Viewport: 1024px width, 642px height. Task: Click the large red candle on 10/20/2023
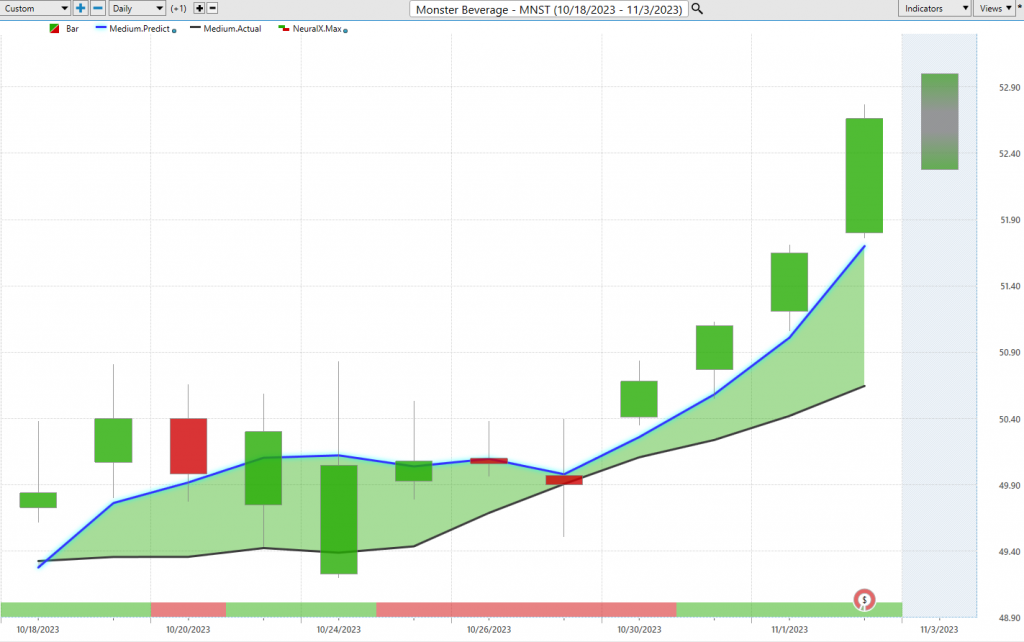pos(188,446)
